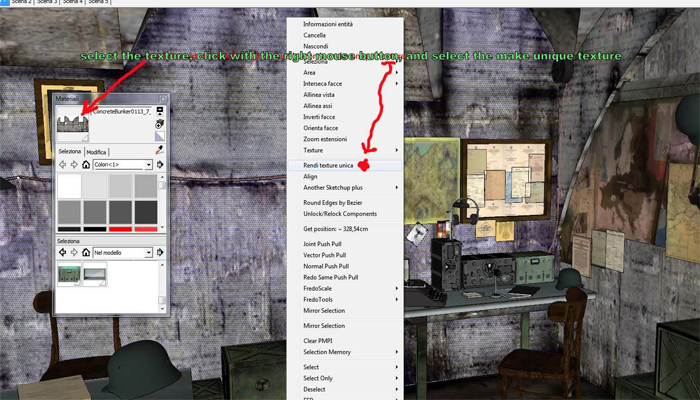The width and height of the screenshot is (700, 400).
Task: Click details arrow right of Nel modello dropdown
Action: click(x=162, y=253)
